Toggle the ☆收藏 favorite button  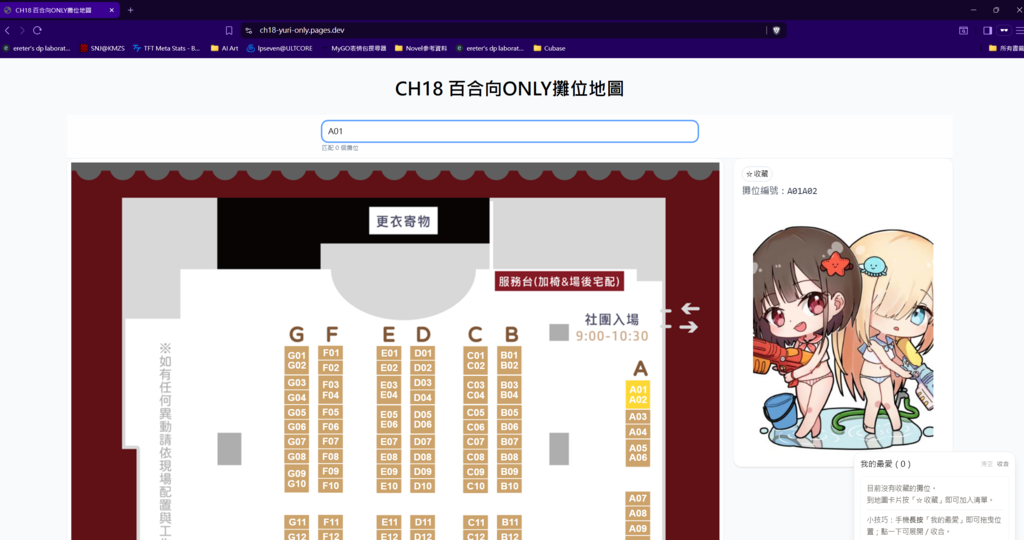click(757, 174)
